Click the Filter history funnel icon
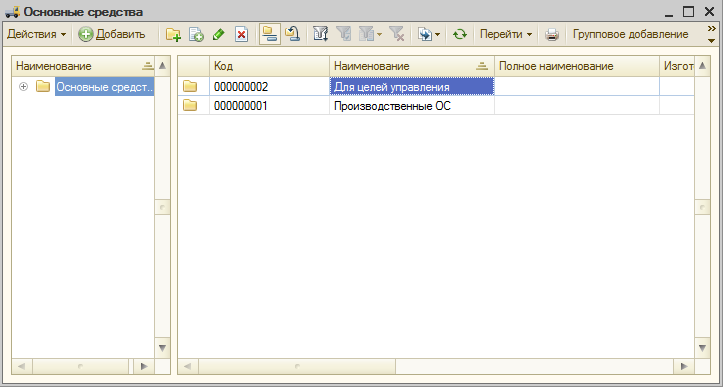 coord(366,35)
